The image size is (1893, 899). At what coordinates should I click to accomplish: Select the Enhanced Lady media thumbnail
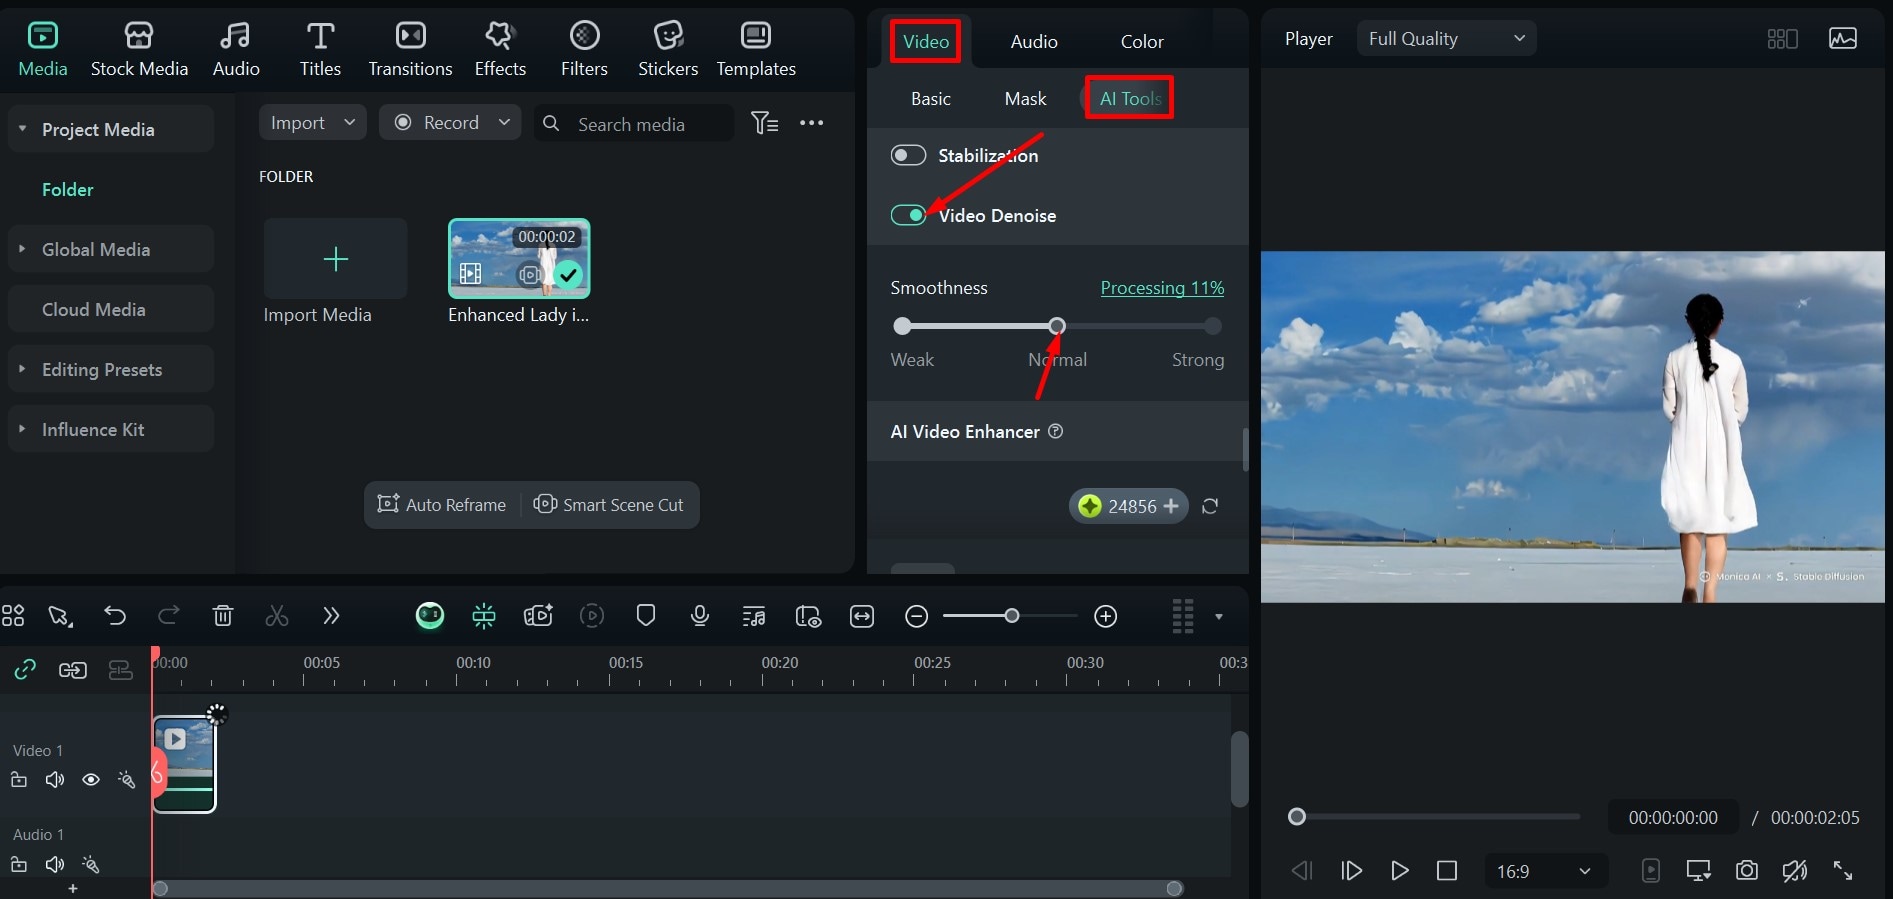point(519,259)
